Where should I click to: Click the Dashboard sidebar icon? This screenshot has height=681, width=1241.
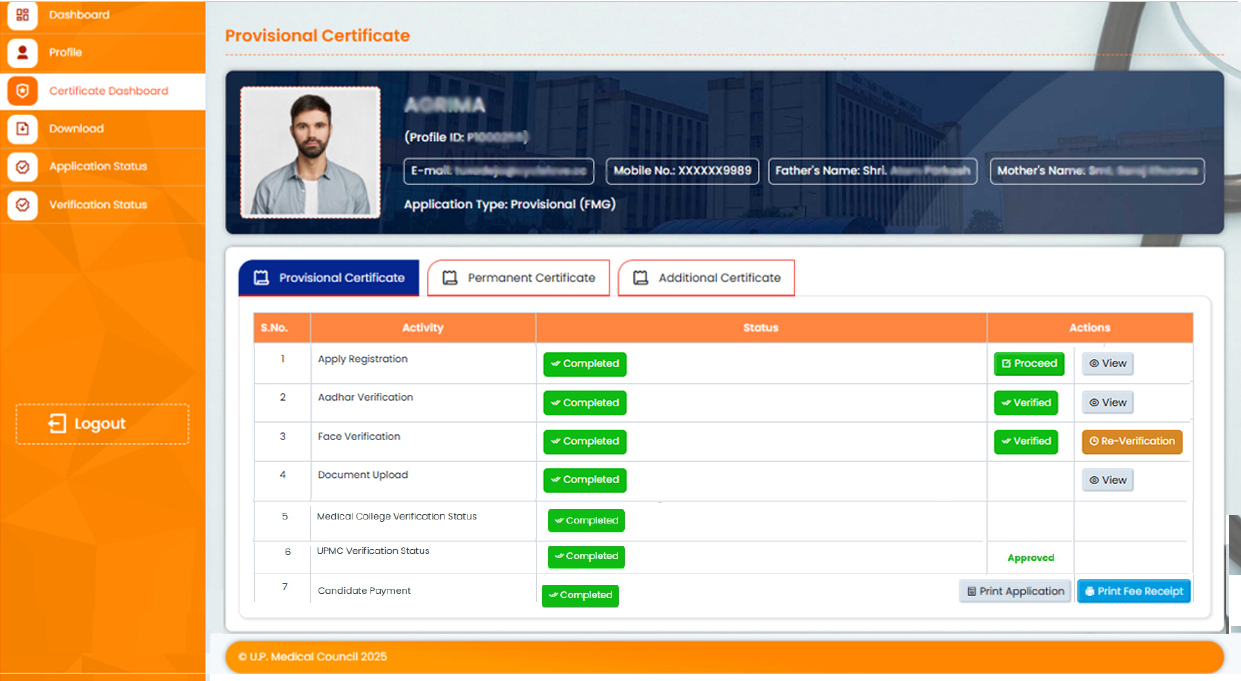(x=22, y=15)
